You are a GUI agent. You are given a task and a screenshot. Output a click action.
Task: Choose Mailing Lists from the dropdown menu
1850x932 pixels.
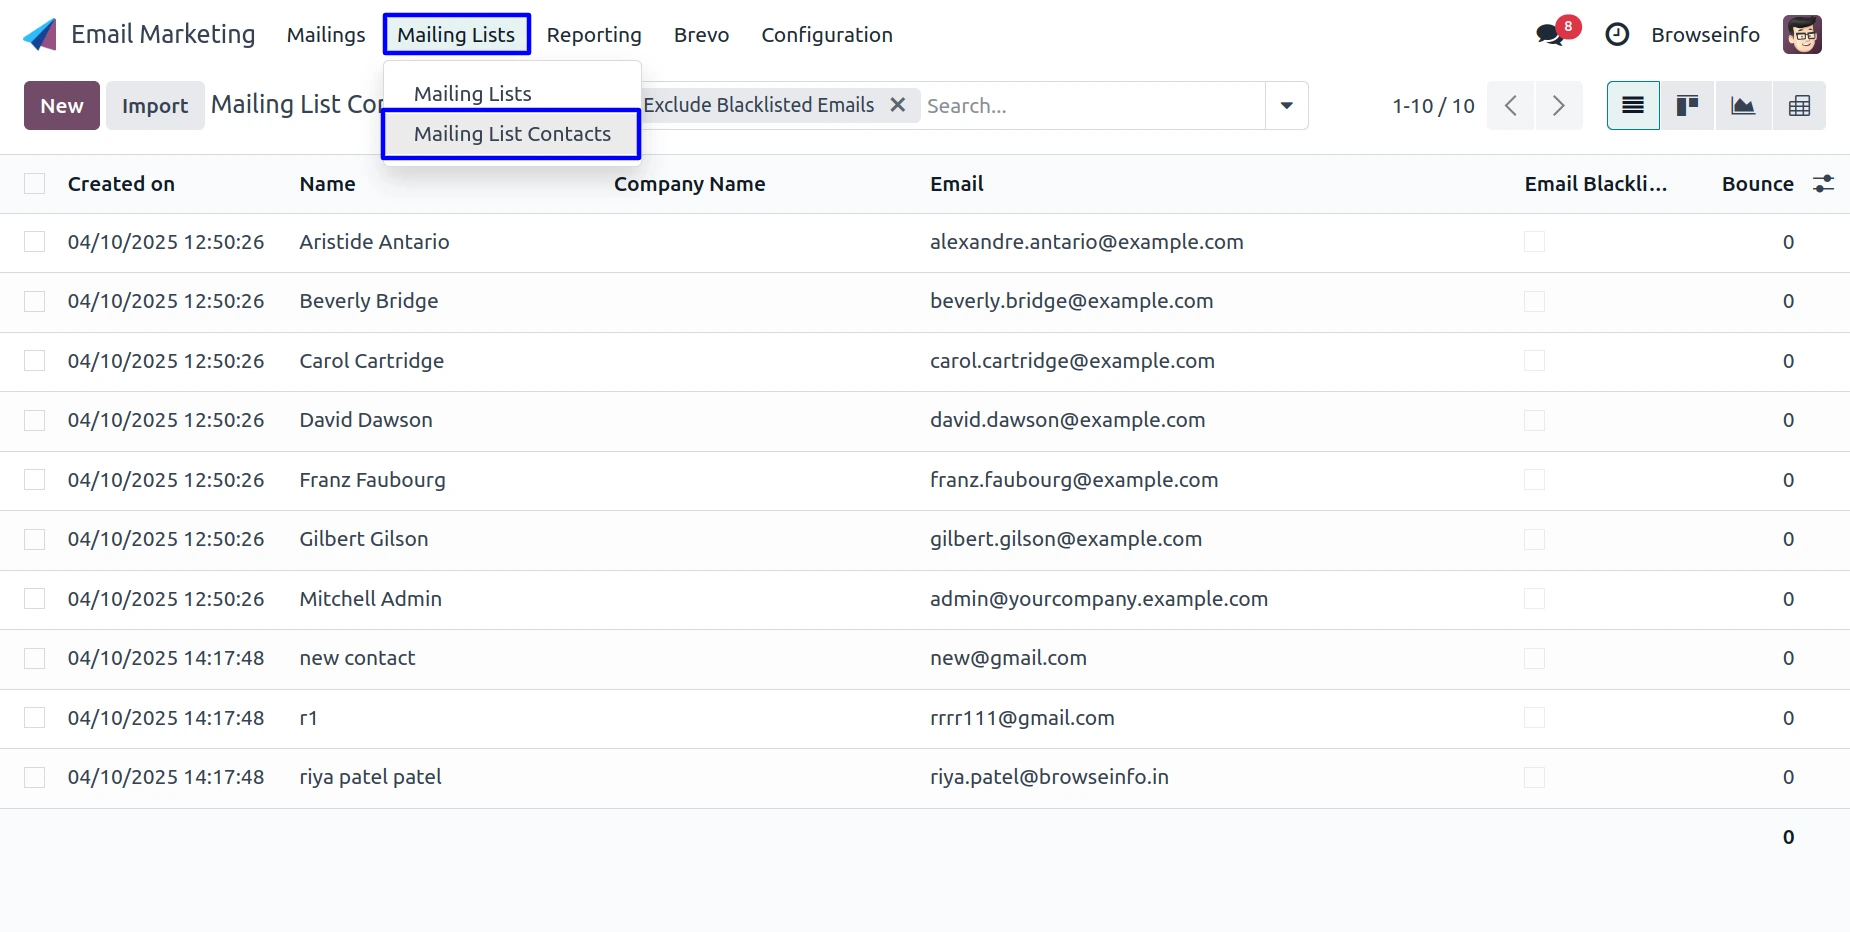pyautogui.click(x=473, y=94)
